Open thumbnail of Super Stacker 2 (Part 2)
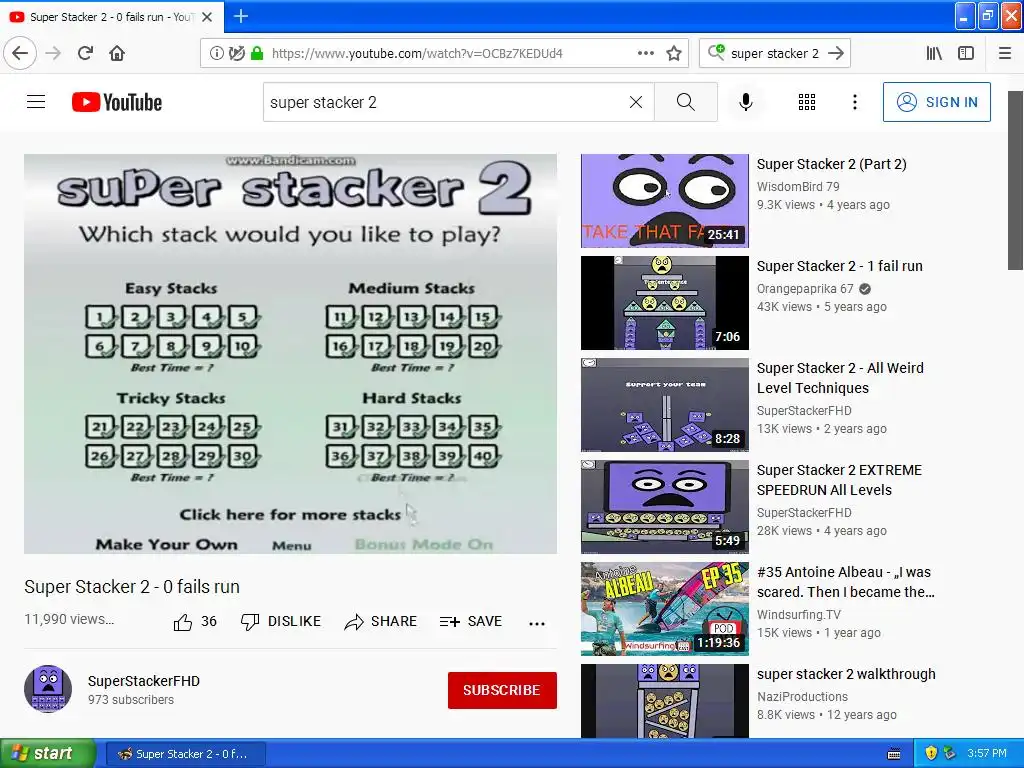This screenshot has height=768, width=1024. [x=665, y=200]
